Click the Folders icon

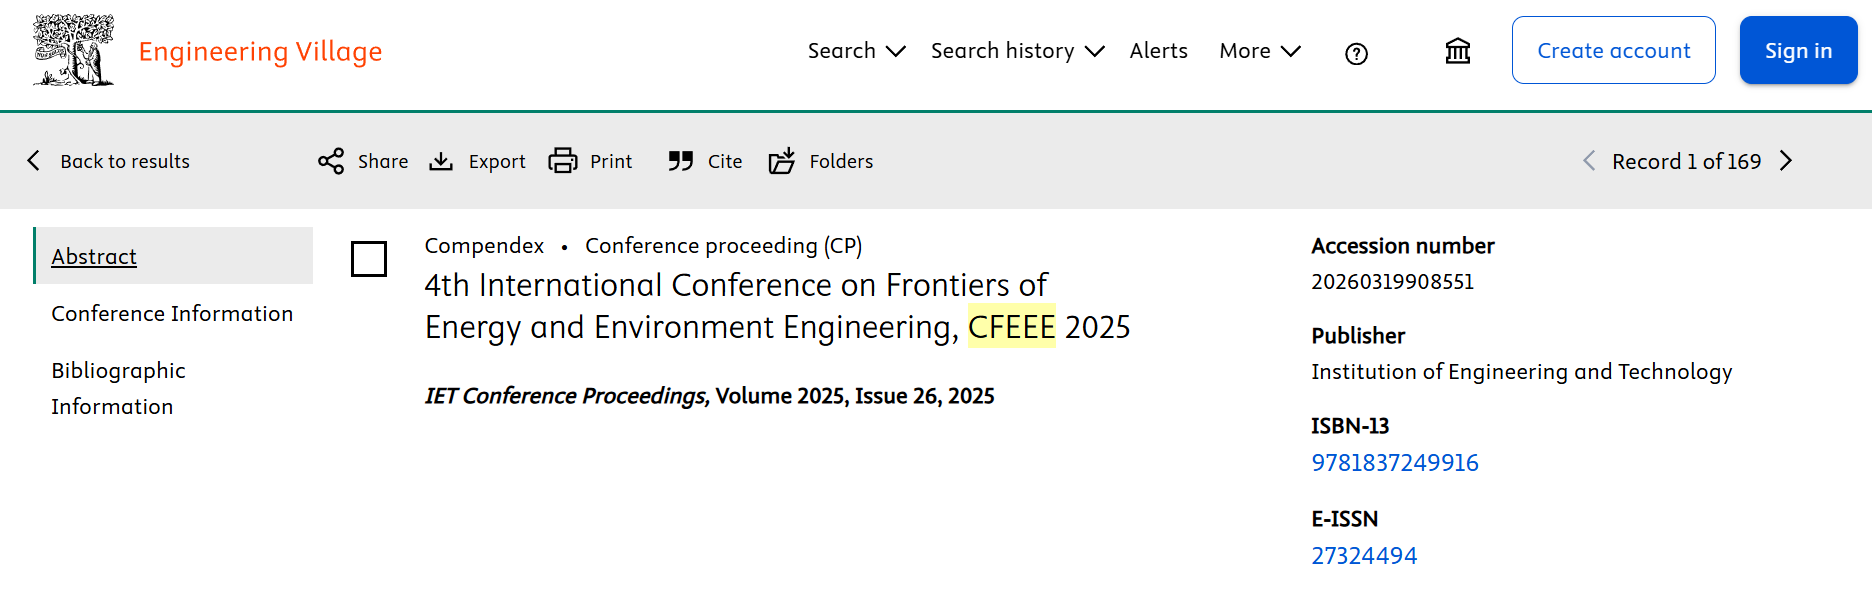point(782,161)
